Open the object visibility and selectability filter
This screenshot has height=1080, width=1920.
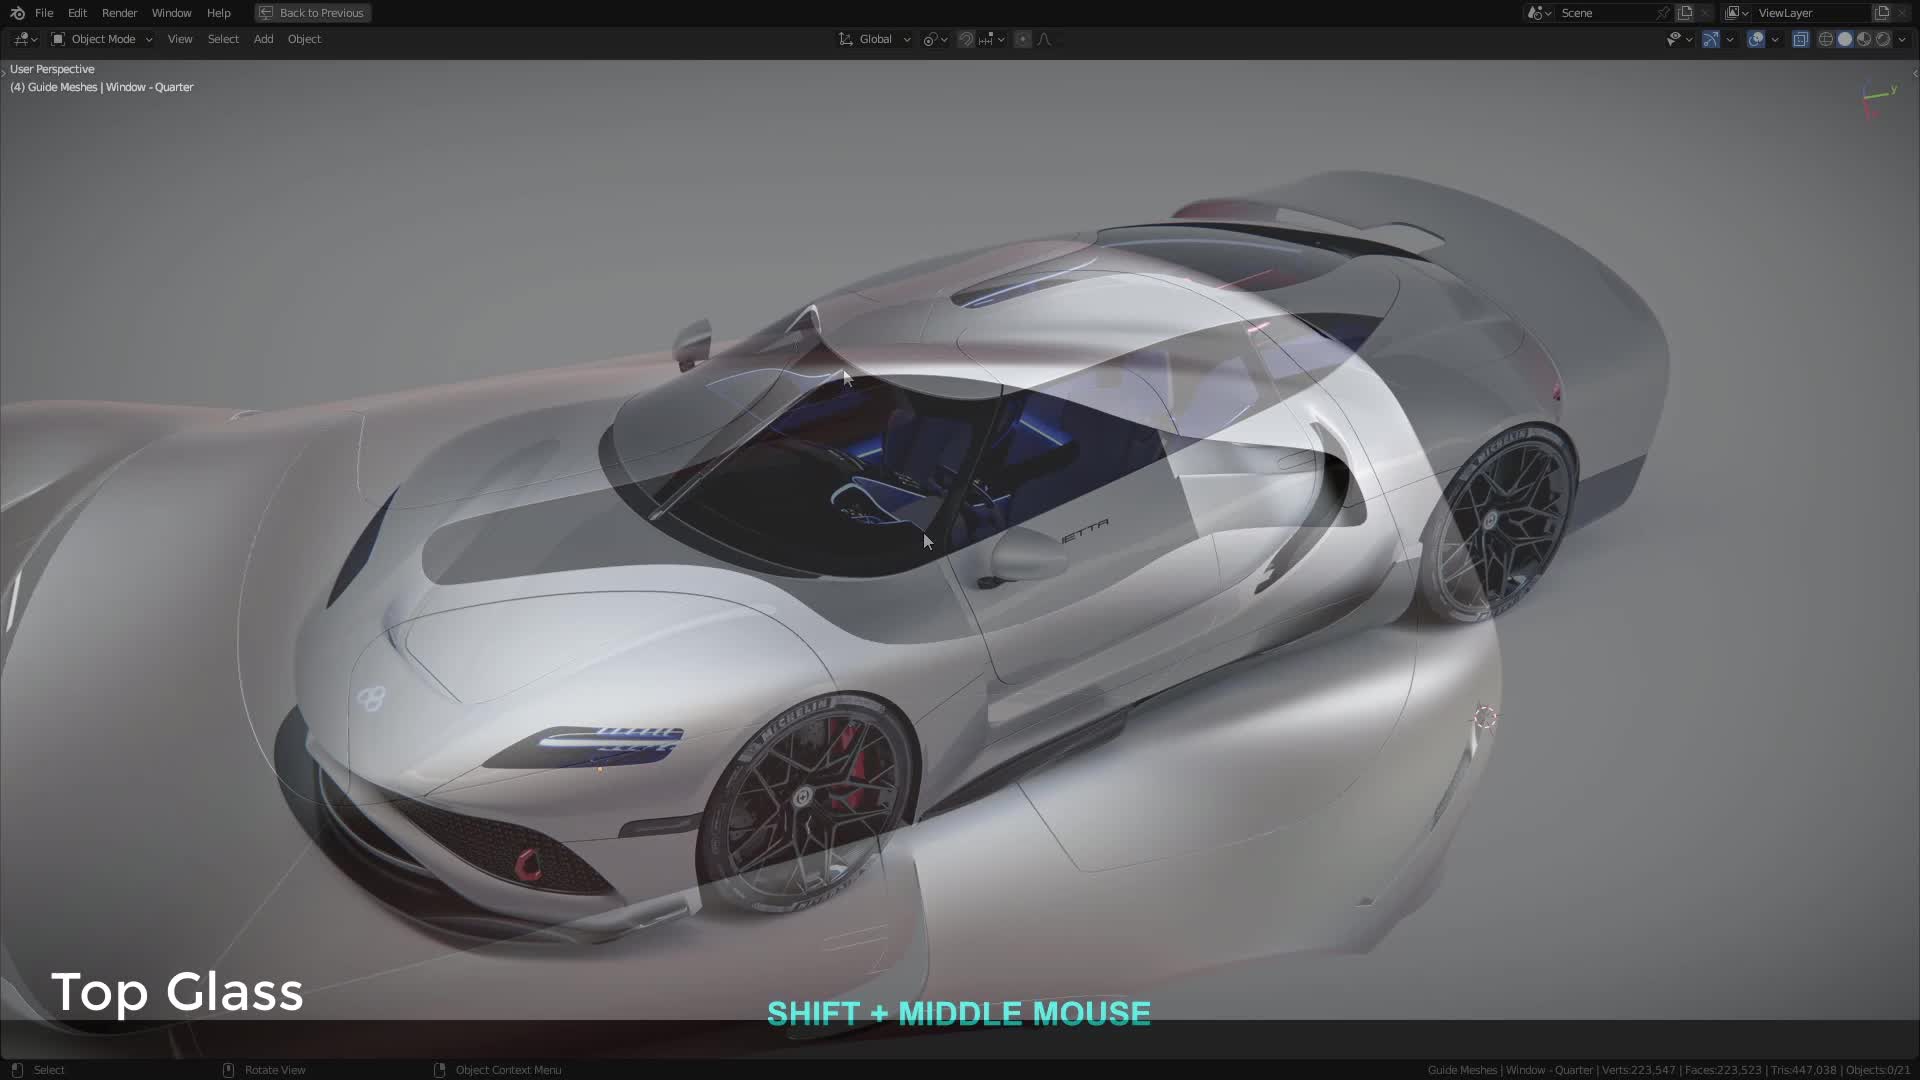[1679, 39]
